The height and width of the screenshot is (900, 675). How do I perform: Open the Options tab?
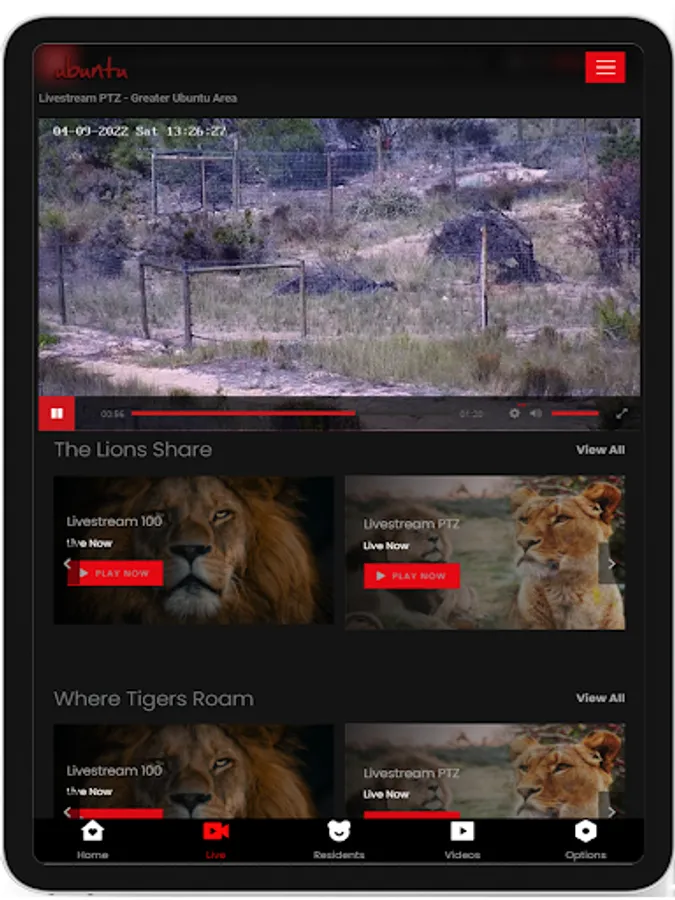pos(585,840)
